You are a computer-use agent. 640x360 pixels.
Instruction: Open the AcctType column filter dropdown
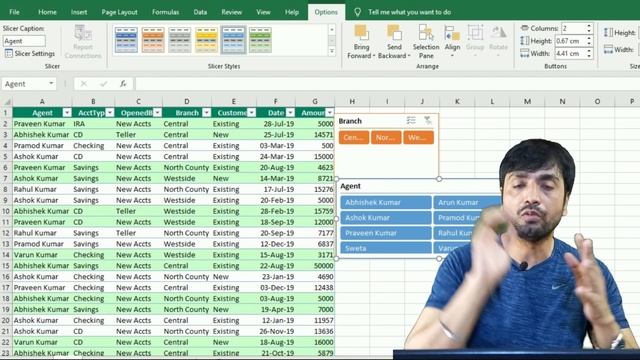(x=110, y=113)
